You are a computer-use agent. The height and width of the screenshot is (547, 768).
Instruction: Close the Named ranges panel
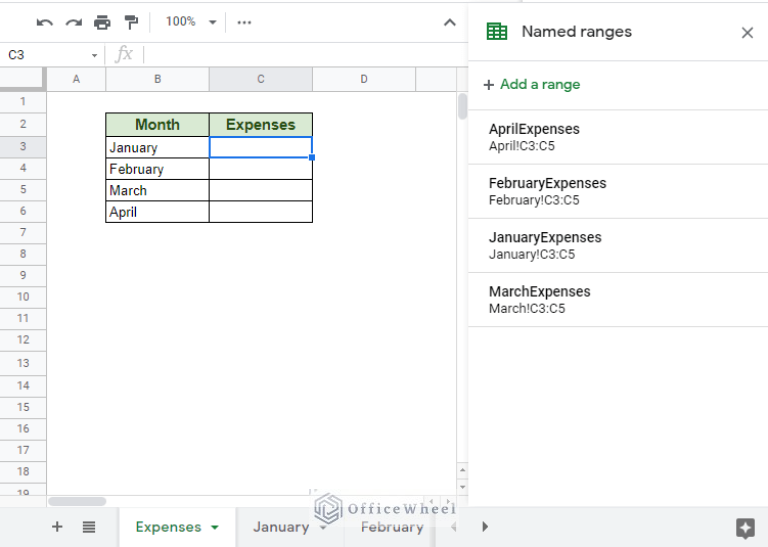click(747, 33)
